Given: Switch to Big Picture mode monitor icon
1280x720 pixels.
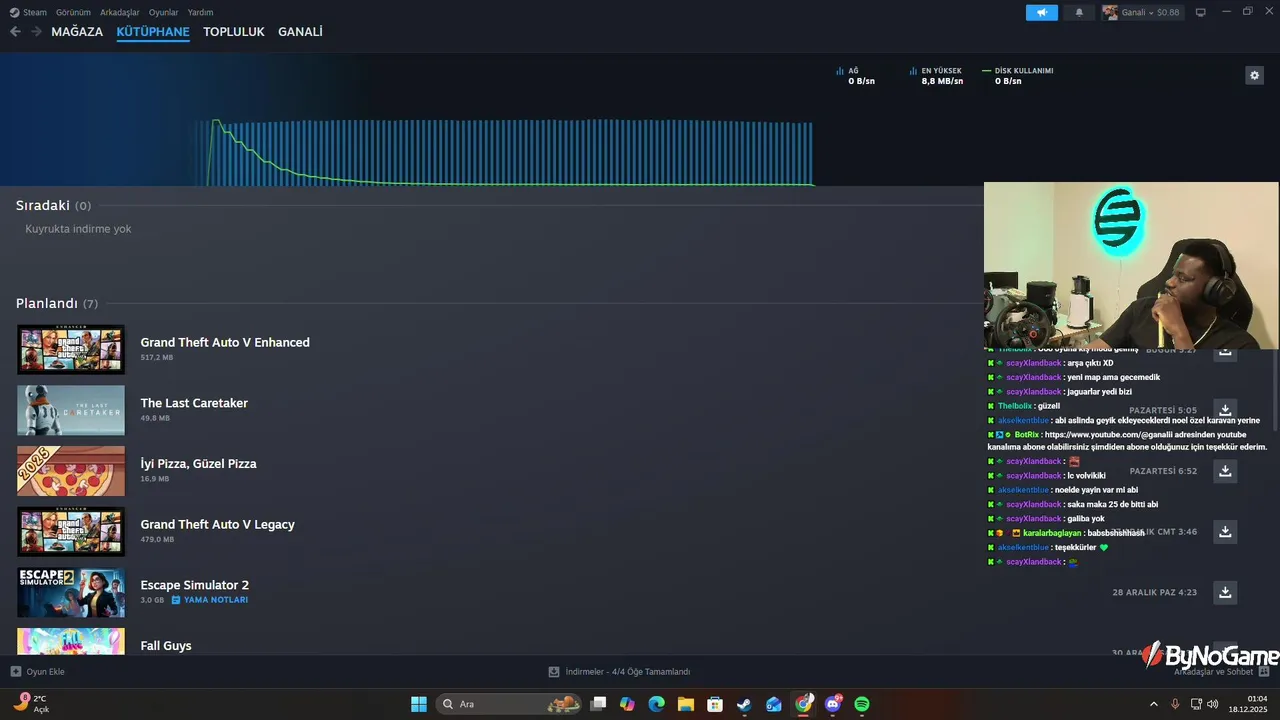Looking at the screenshot, I should (x=1201, y=12).
